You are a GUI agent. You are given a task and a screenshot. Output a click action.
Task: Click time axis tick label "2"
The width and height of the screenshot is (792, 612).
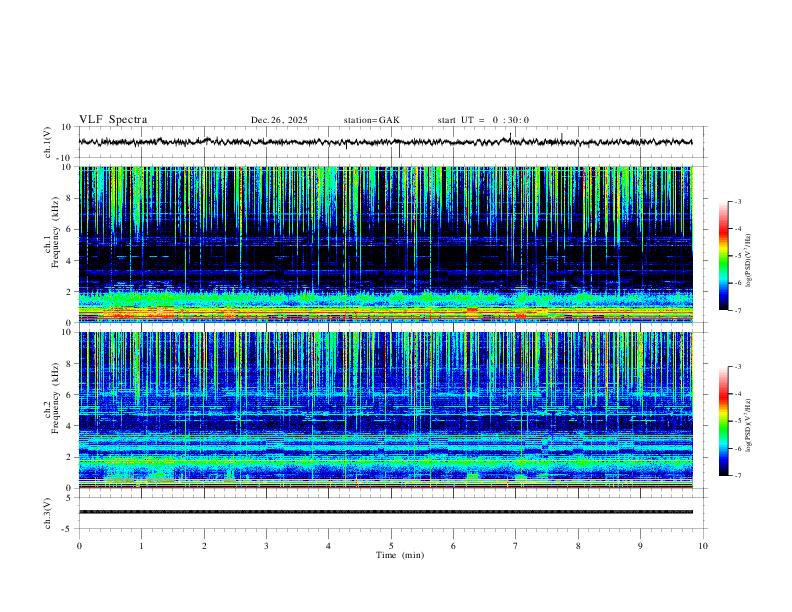204,546
